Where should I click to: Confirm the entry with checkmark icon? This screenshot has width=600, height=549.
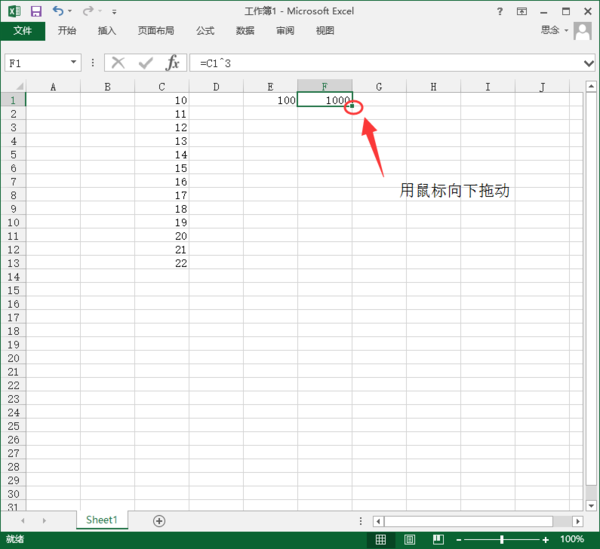[146, 62]
